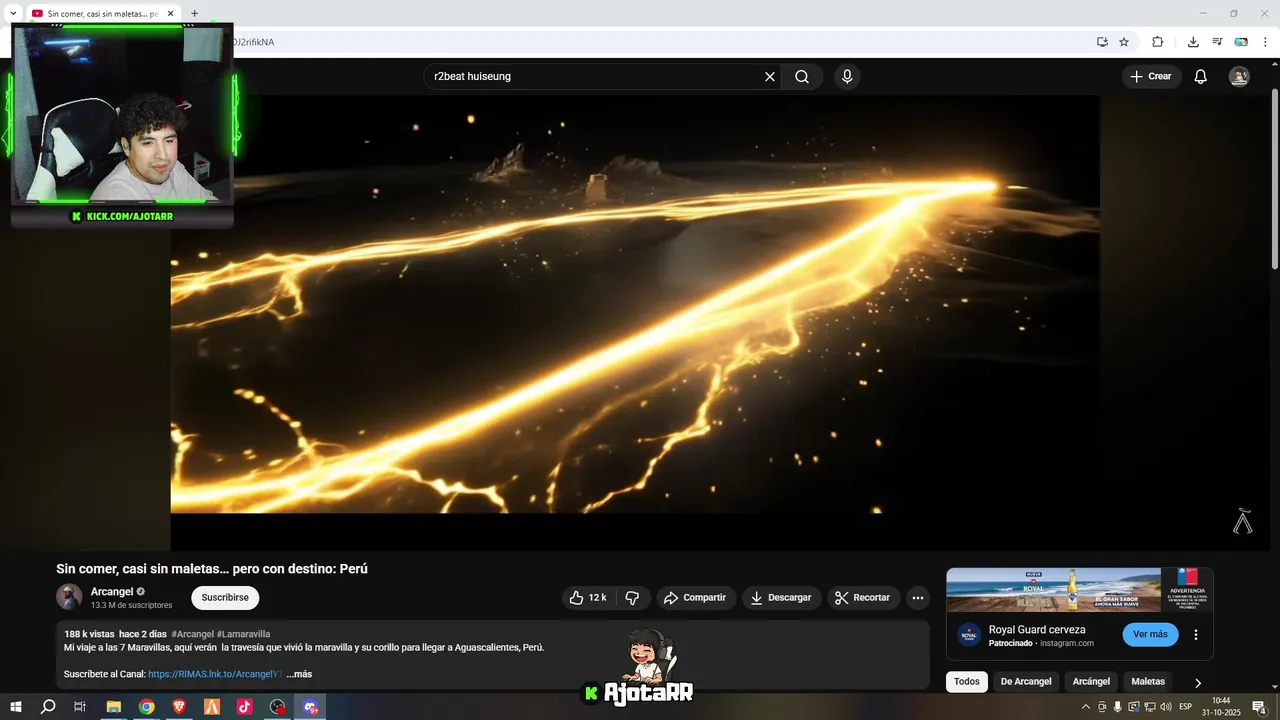
Task: Open the #Arcangel hashtag
Action: pos(193,634)
